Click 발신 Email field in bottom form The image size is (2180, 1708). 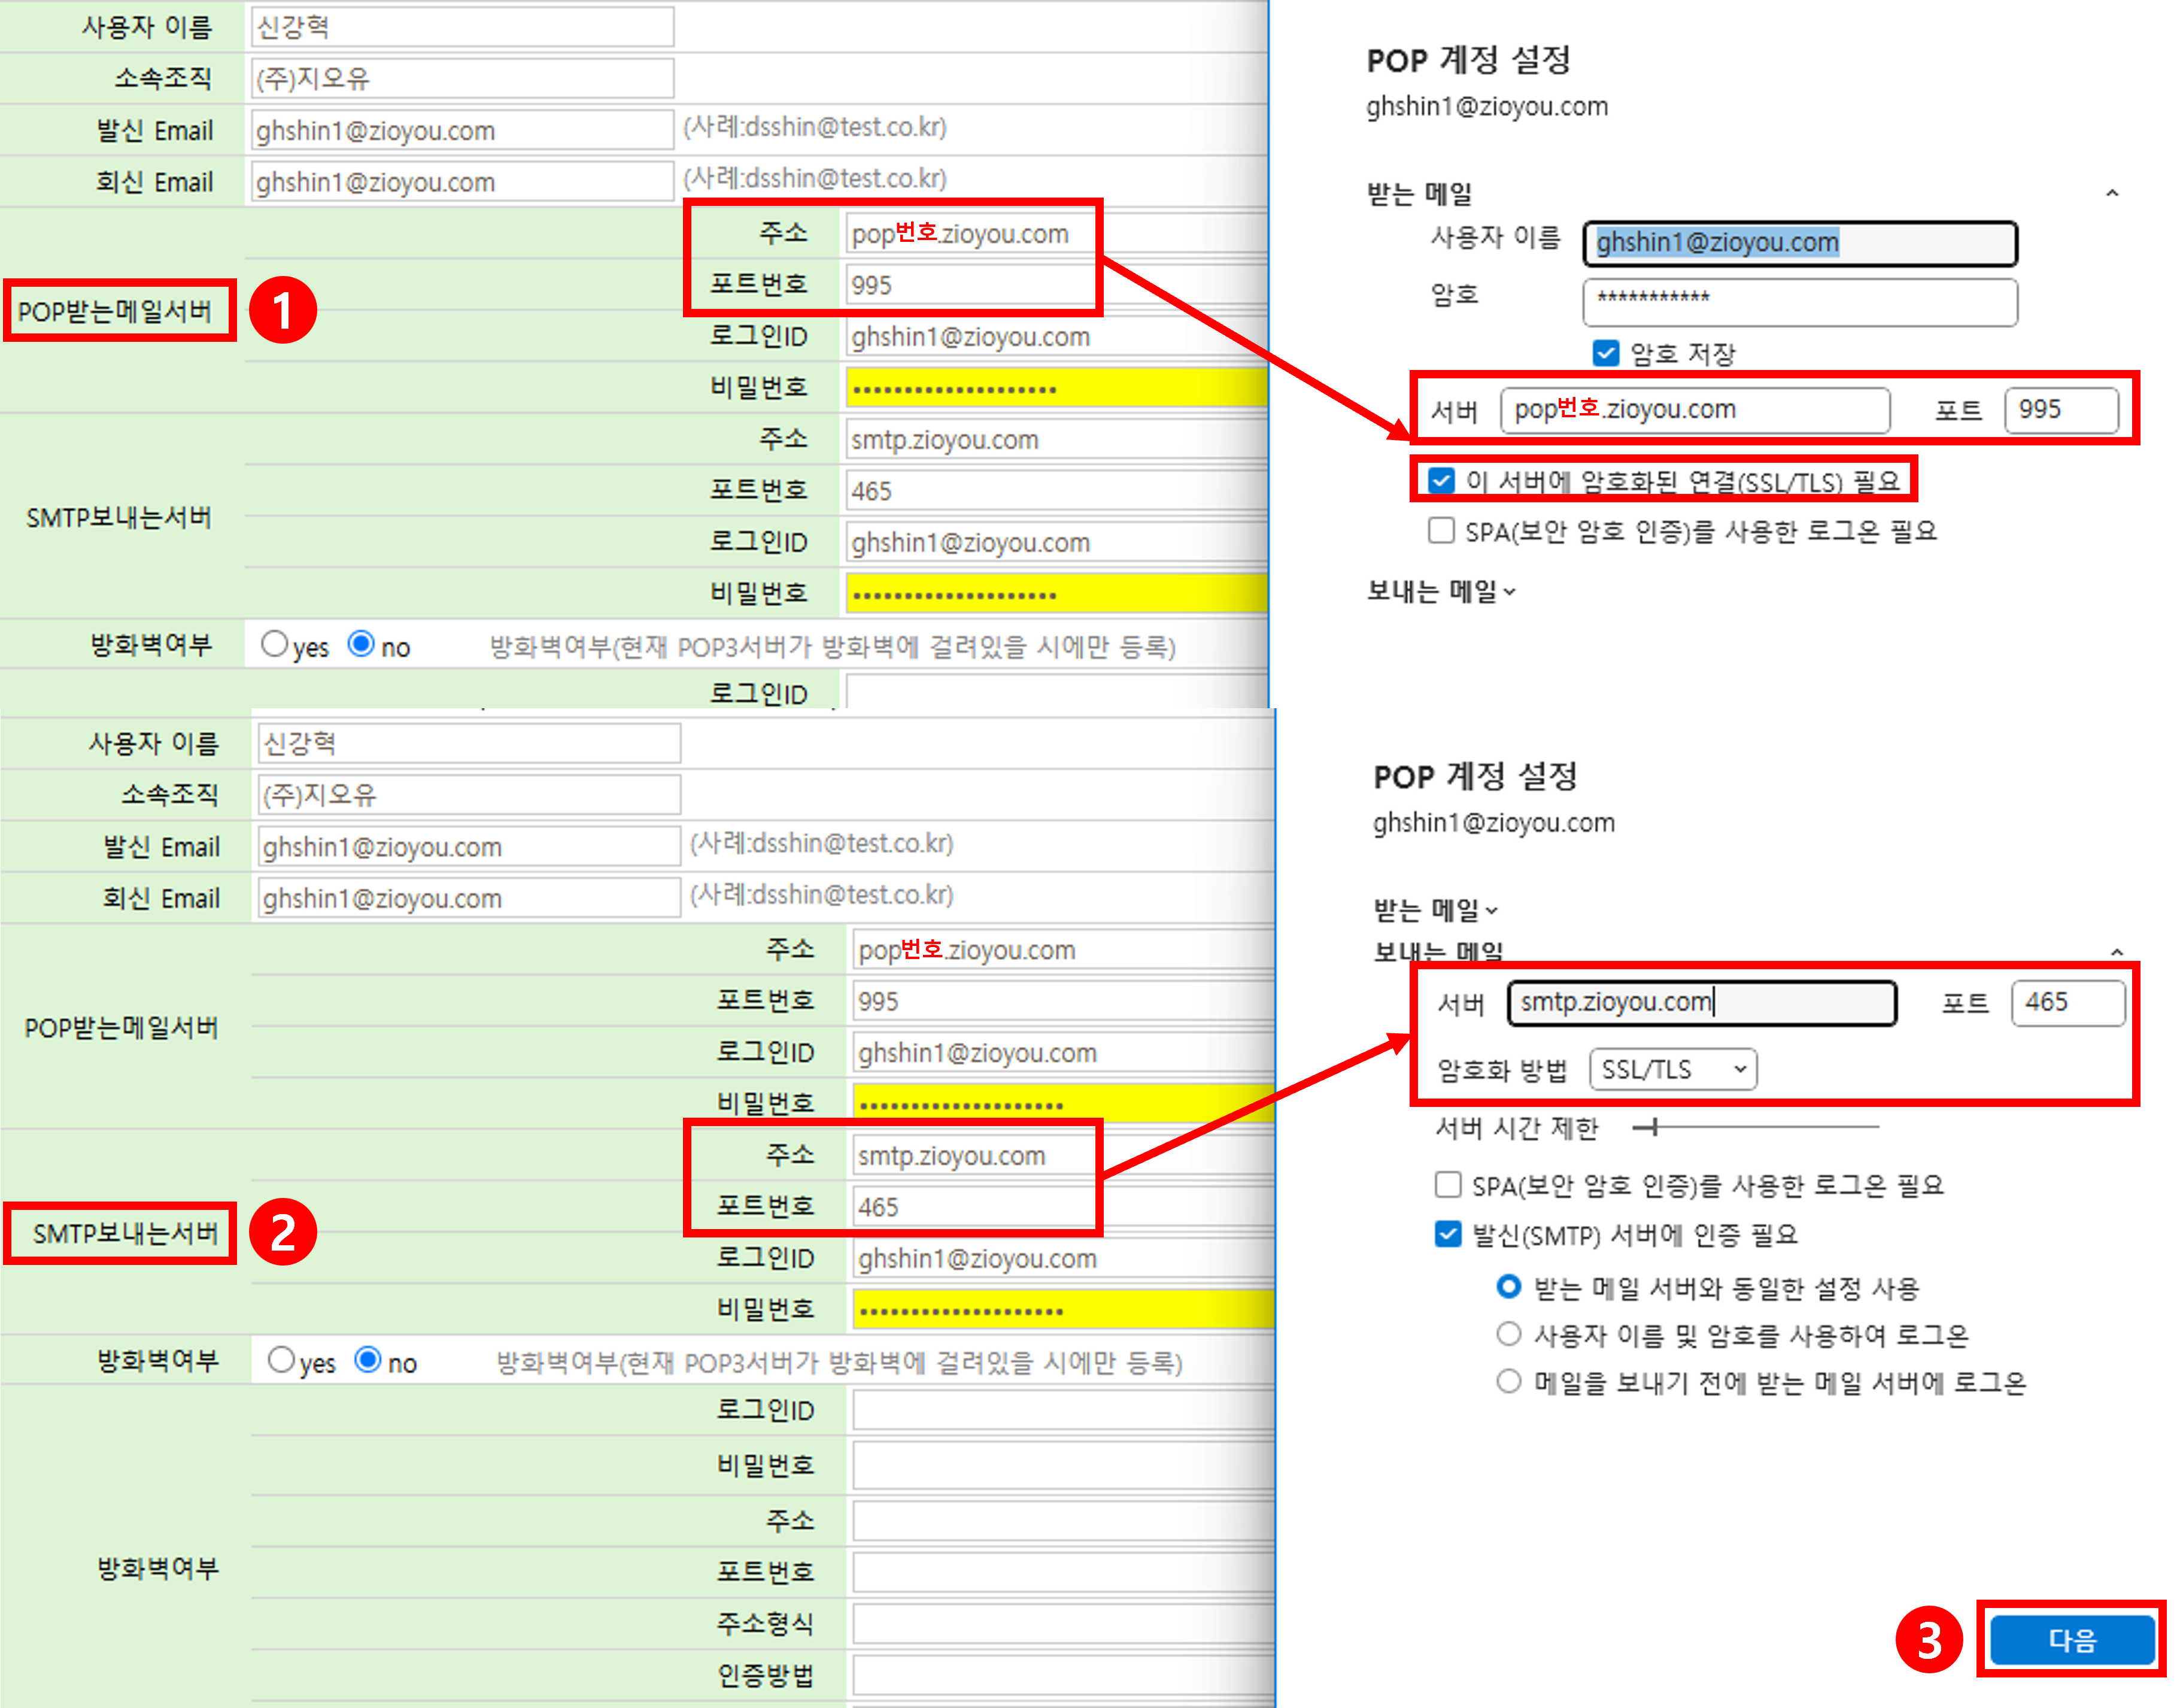469,847
